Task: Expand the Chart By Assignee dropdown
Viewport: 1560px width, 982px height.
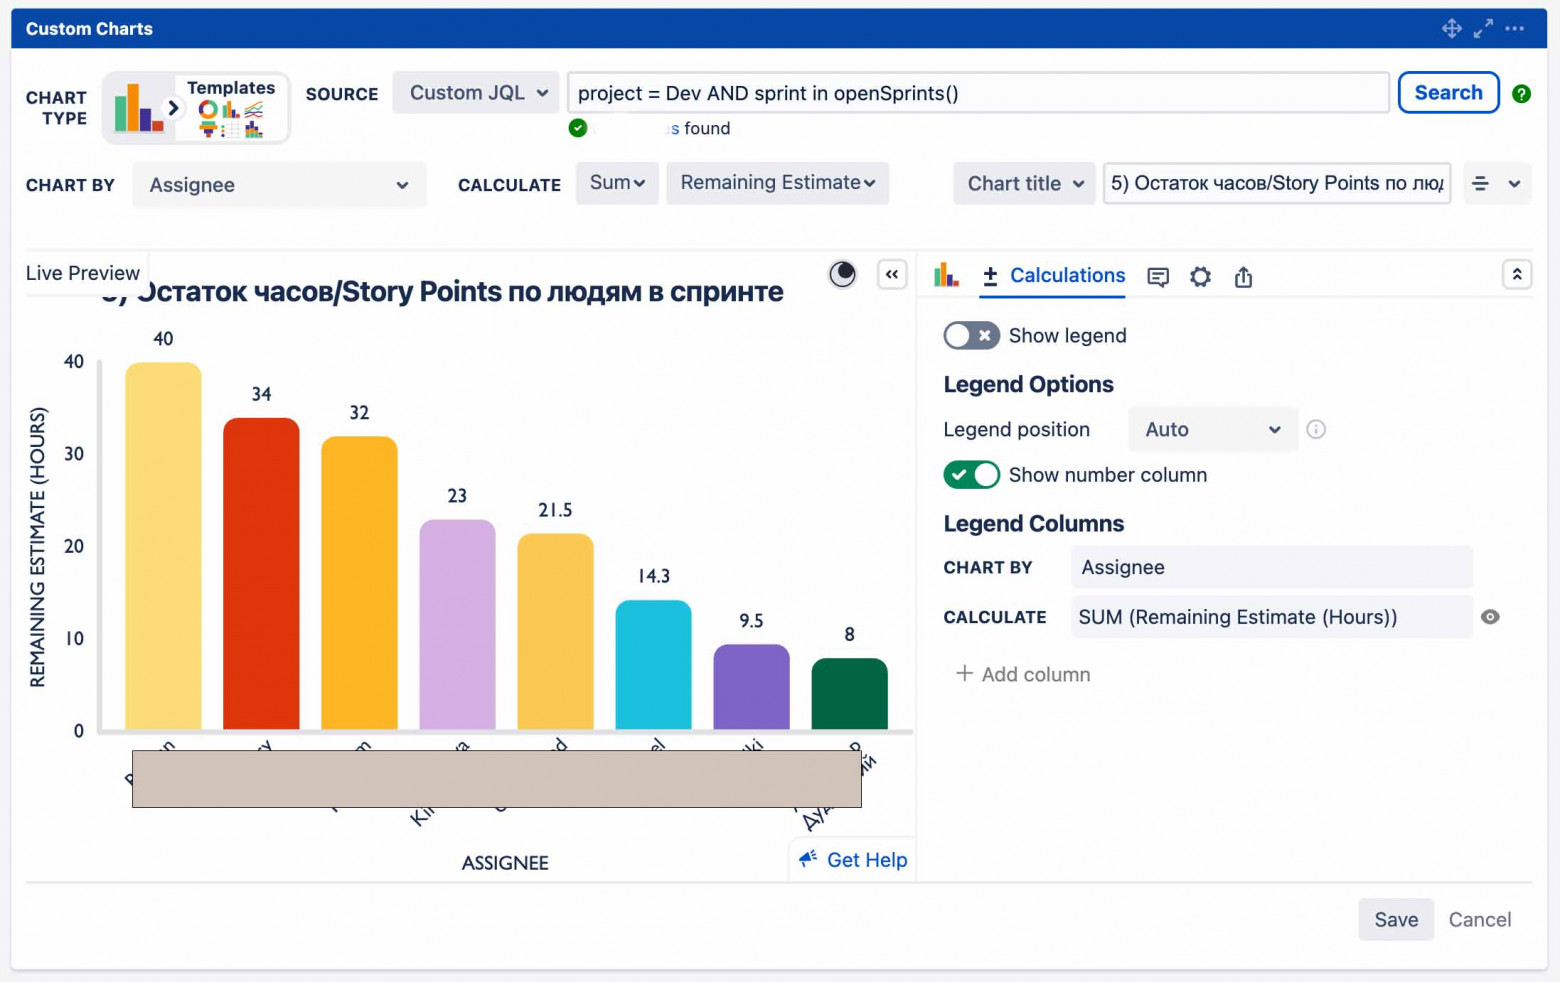Action: (278, 185)
